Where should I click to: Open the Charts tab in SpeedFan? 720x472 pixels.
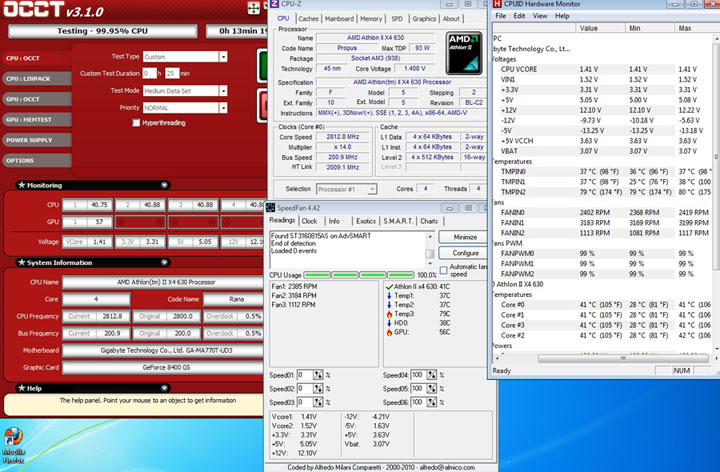429,221
